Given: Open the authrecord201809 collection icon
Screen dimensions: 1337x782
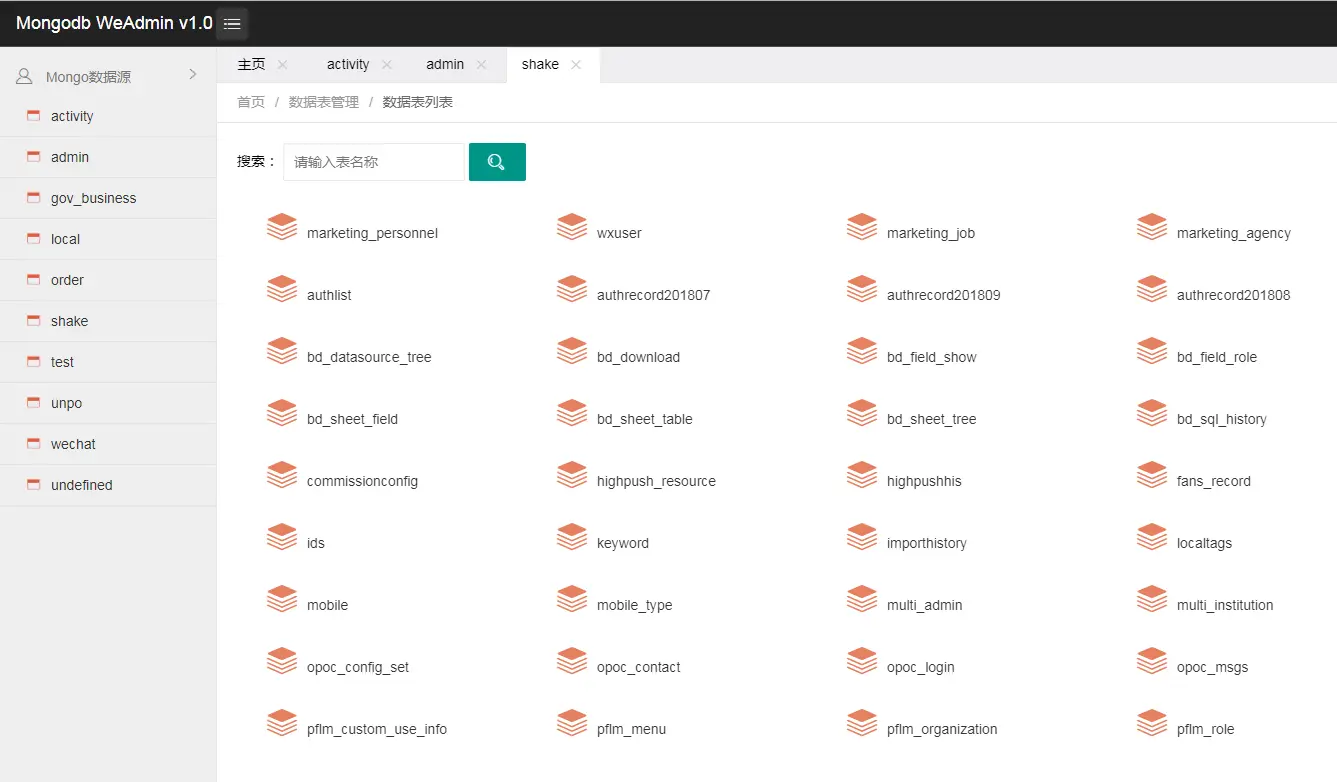Looking at the screenshot, I should [862, 289].
